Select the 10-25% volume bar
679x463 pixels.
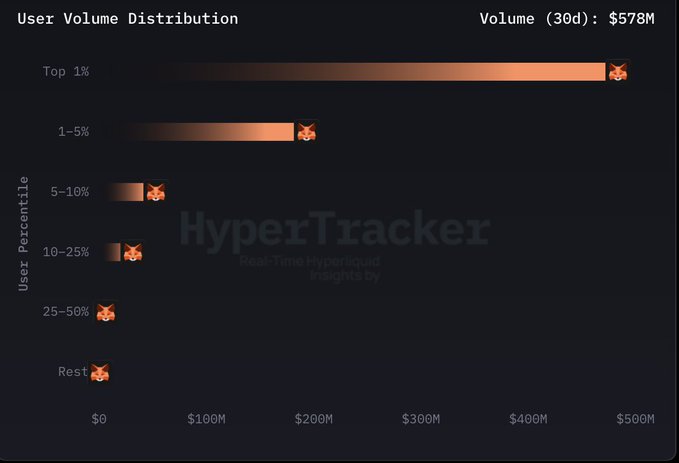(110, 252)
